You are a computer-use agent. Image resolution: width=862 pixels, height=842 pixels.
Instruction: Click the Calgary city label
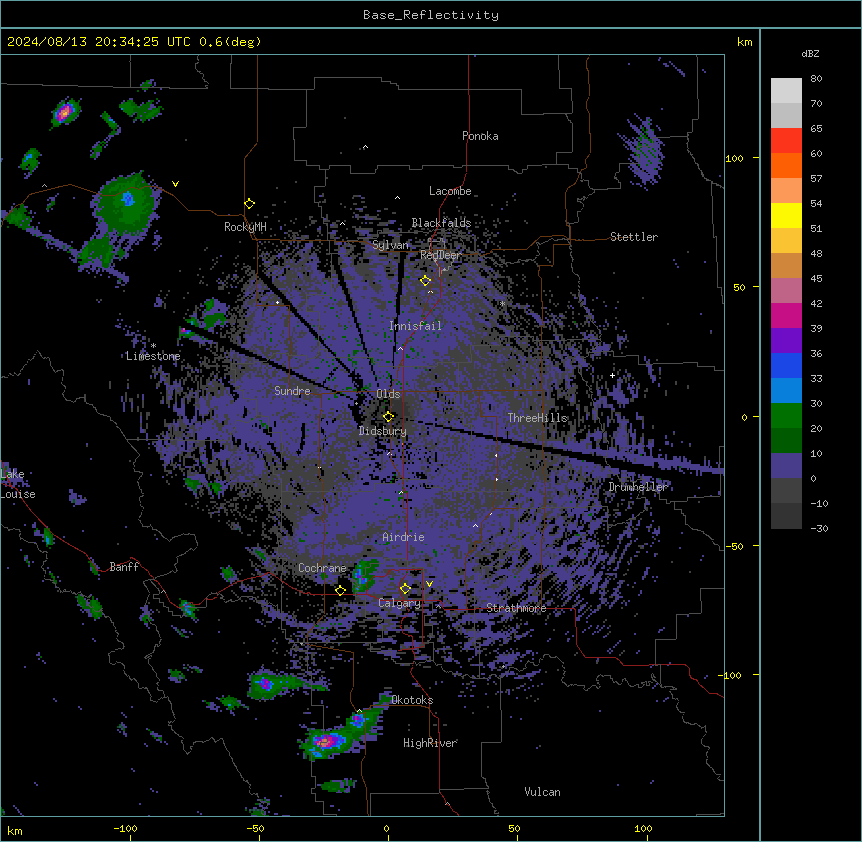(399, 603)
